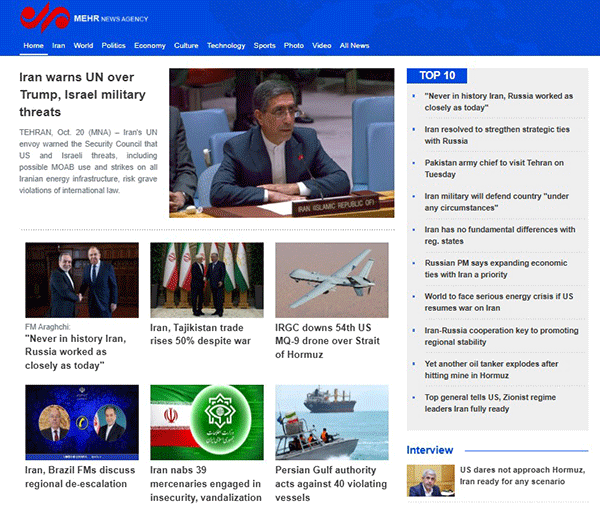Screen dimensions: 600x506
Task: Open 'Iran, Tajikistan trade rises 50% despite war'
Action: tap(200, 334)
